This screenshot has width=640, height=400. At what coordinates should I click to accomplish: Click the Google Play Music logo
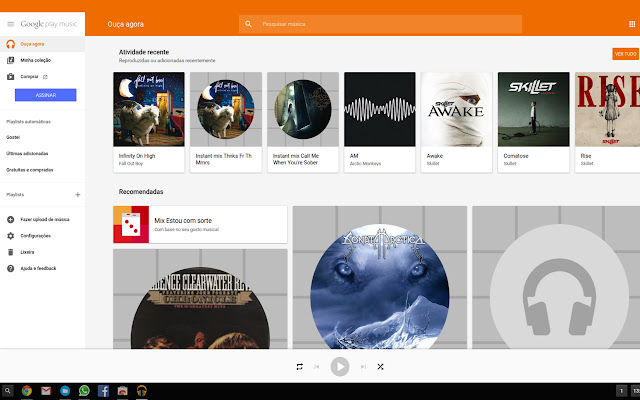49,24
